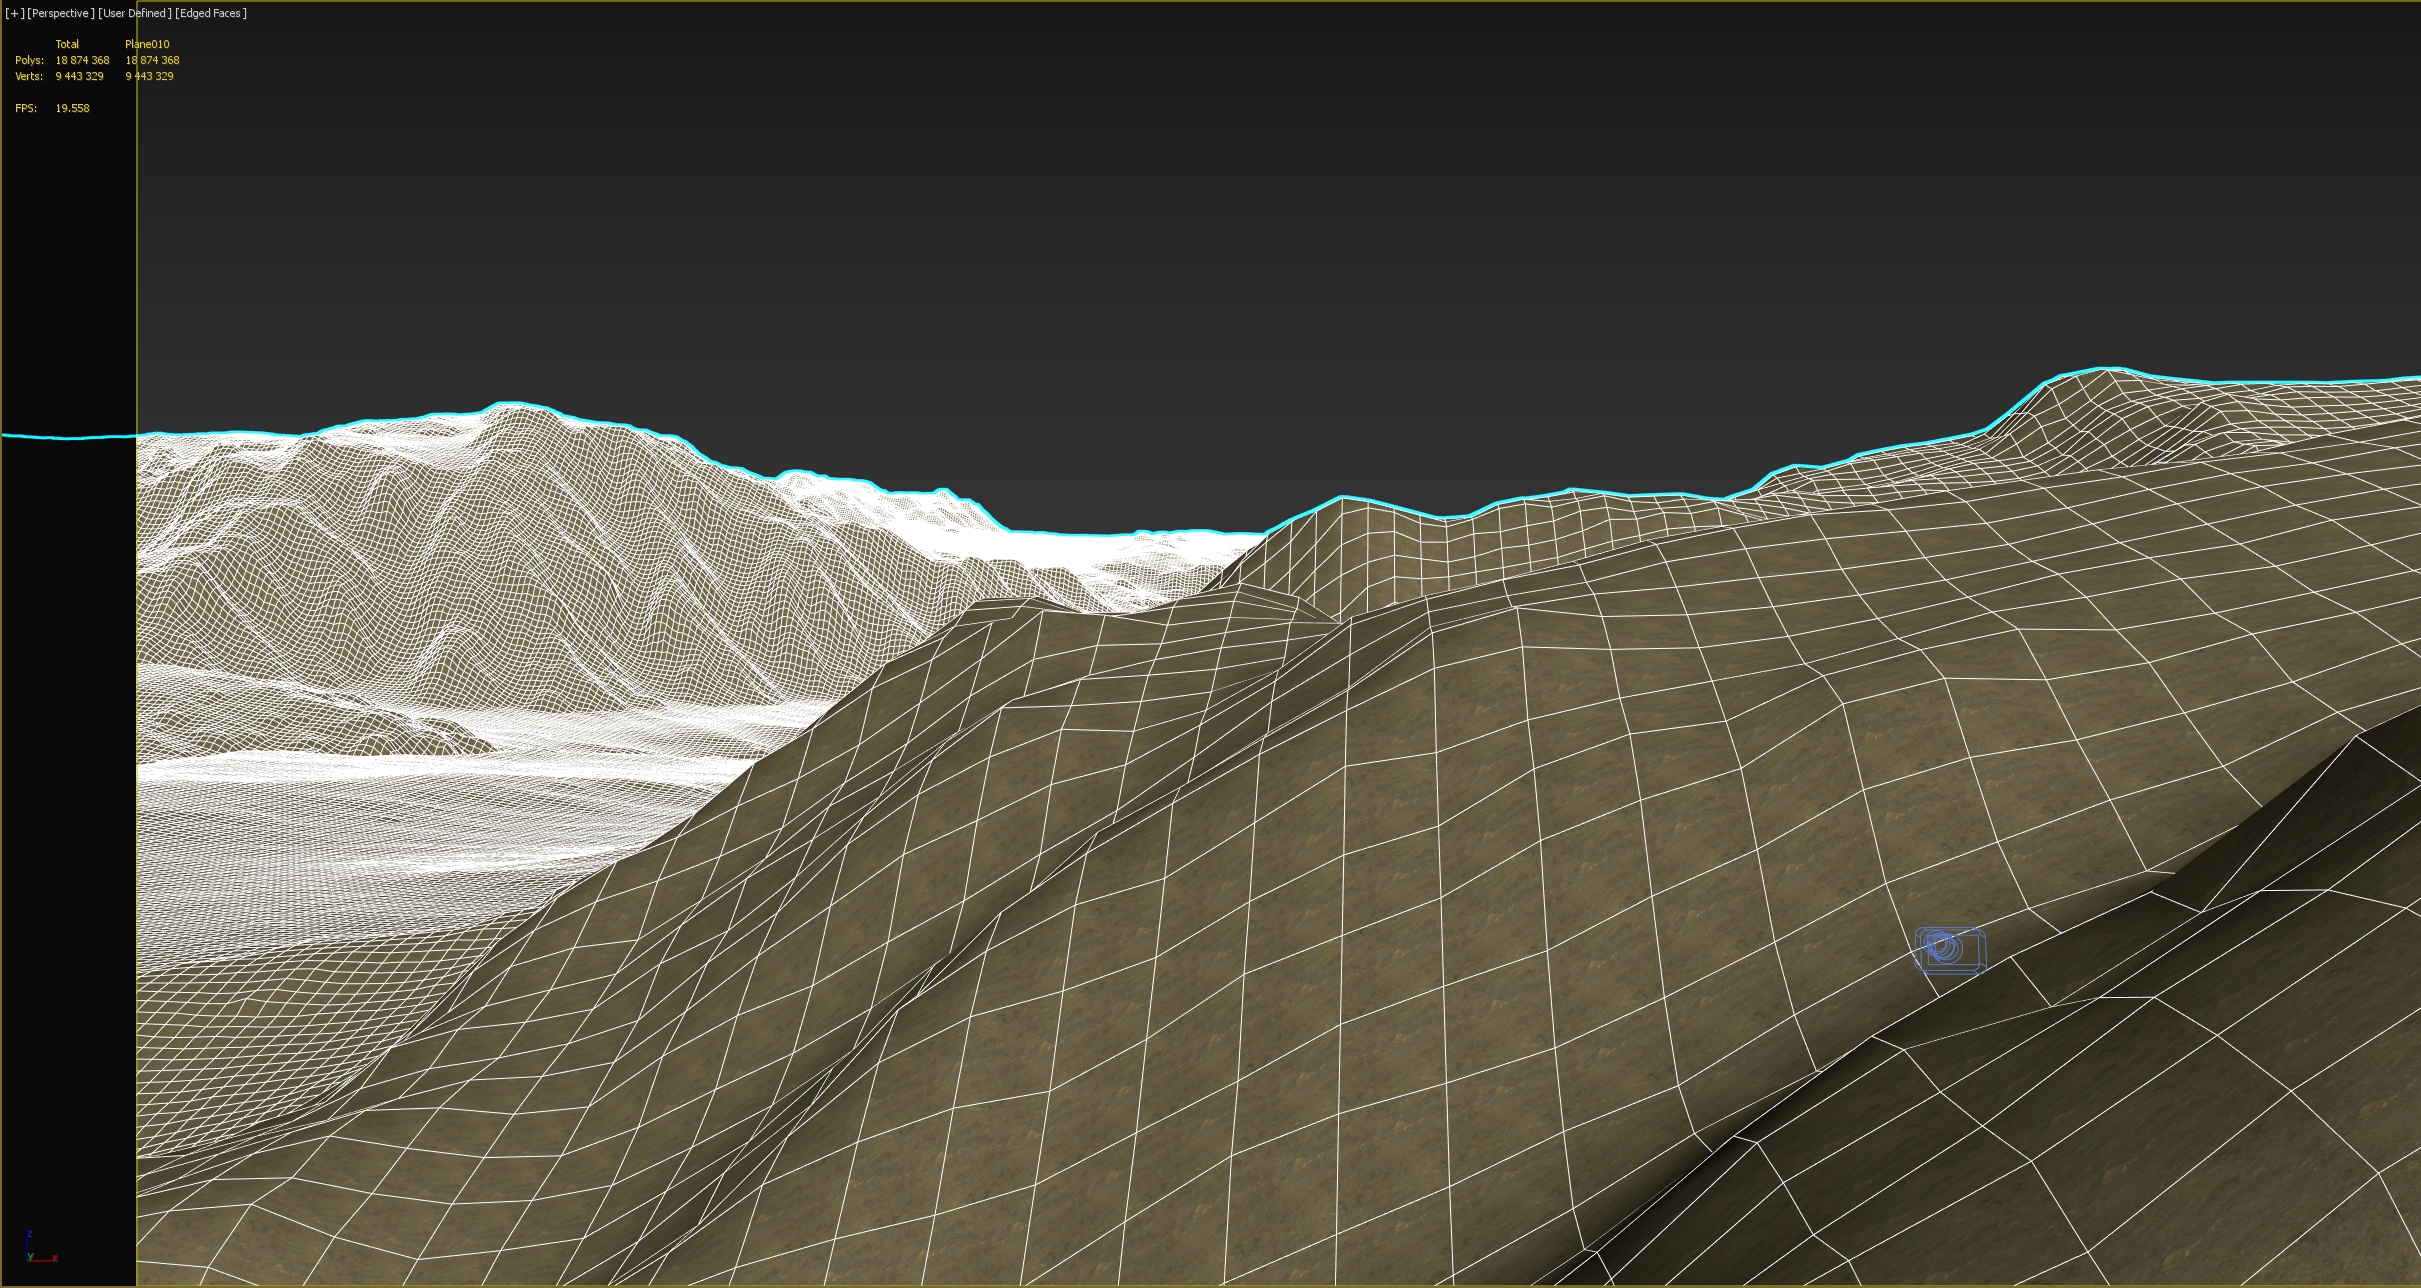Click the Total verts value 9 443 329

79,76
